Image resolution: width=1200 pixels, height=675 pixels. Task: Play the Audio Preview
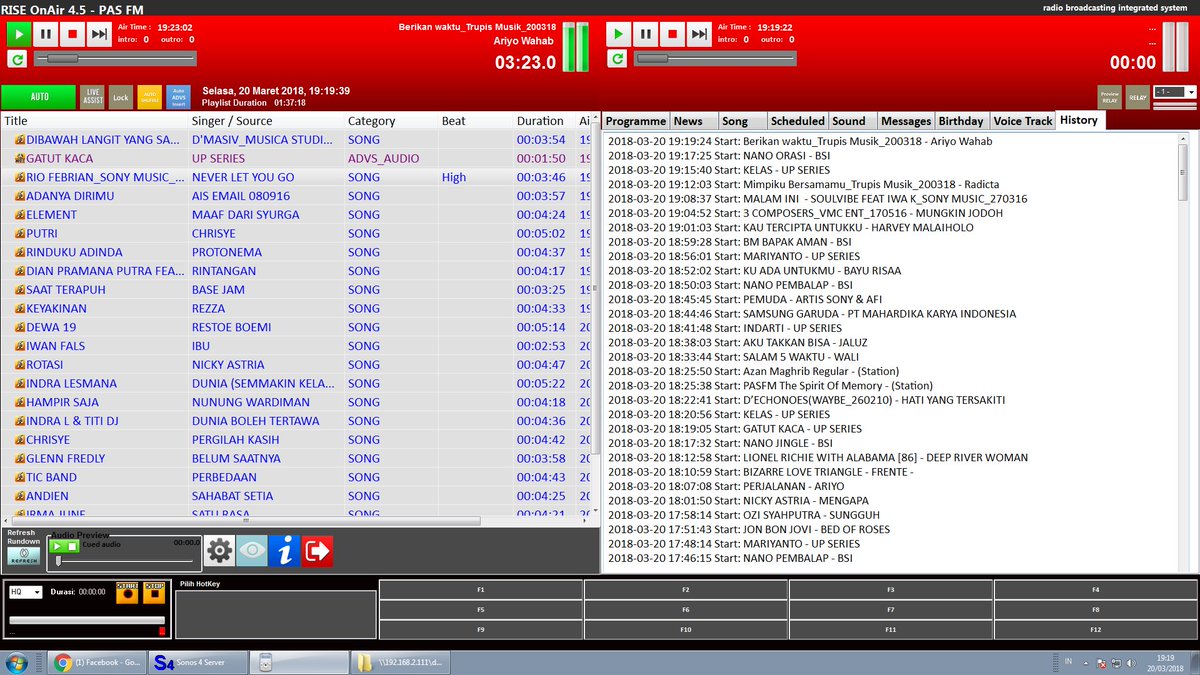[x=58, y=546]
